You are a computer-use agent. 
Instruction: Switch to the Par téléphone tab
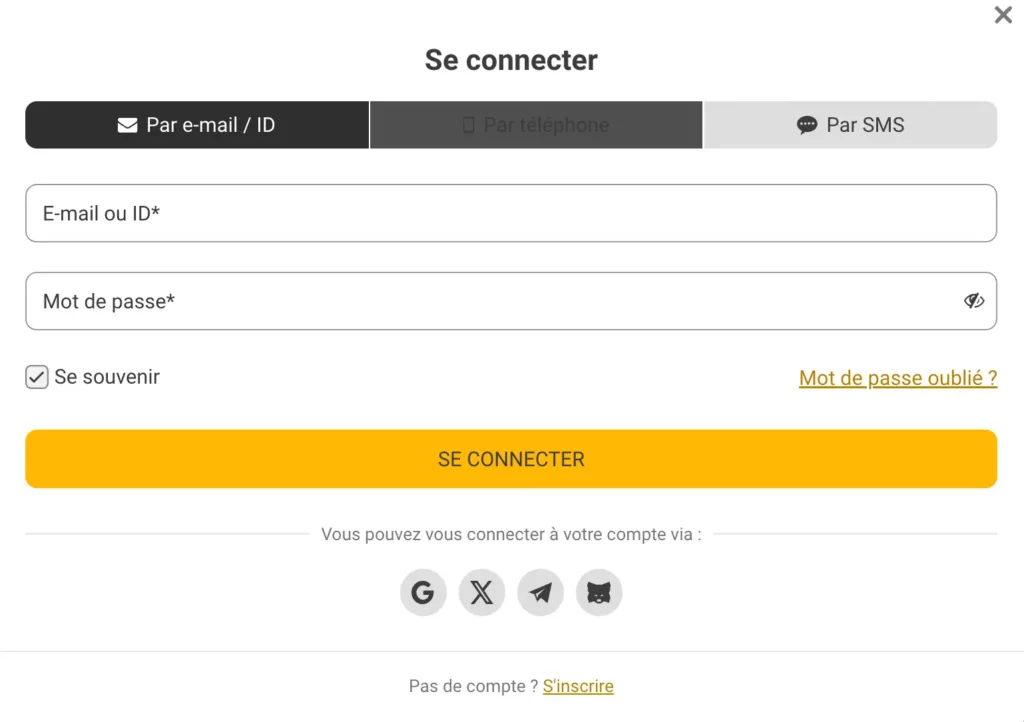(x=536, y=124)
